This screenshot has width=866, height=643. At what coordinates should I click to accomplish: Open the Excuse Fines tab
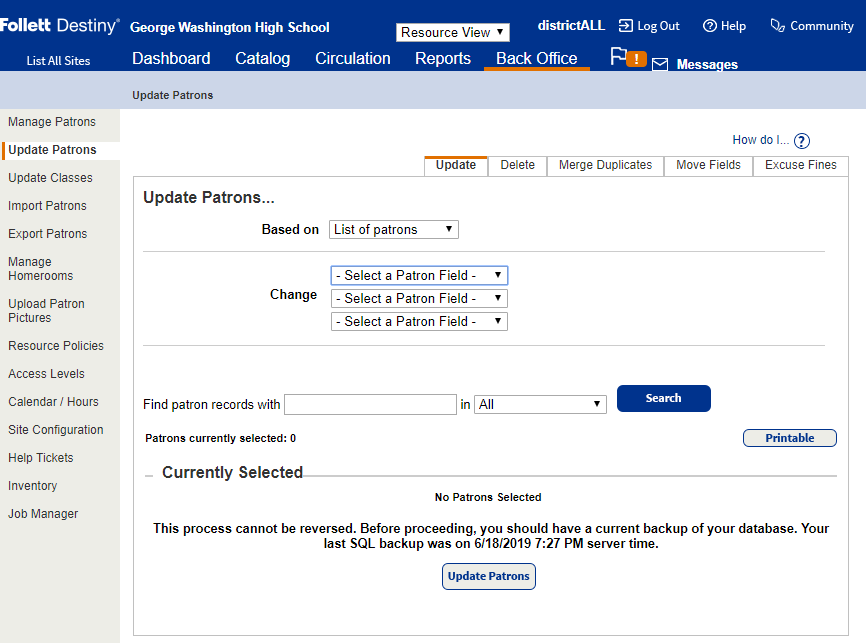click(x=800, y=165)
